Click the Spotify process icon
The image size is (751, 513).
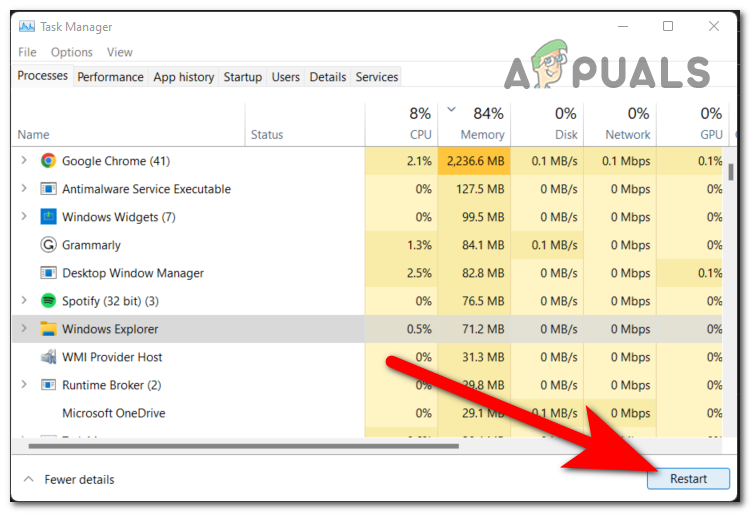(x=48, y=301)
